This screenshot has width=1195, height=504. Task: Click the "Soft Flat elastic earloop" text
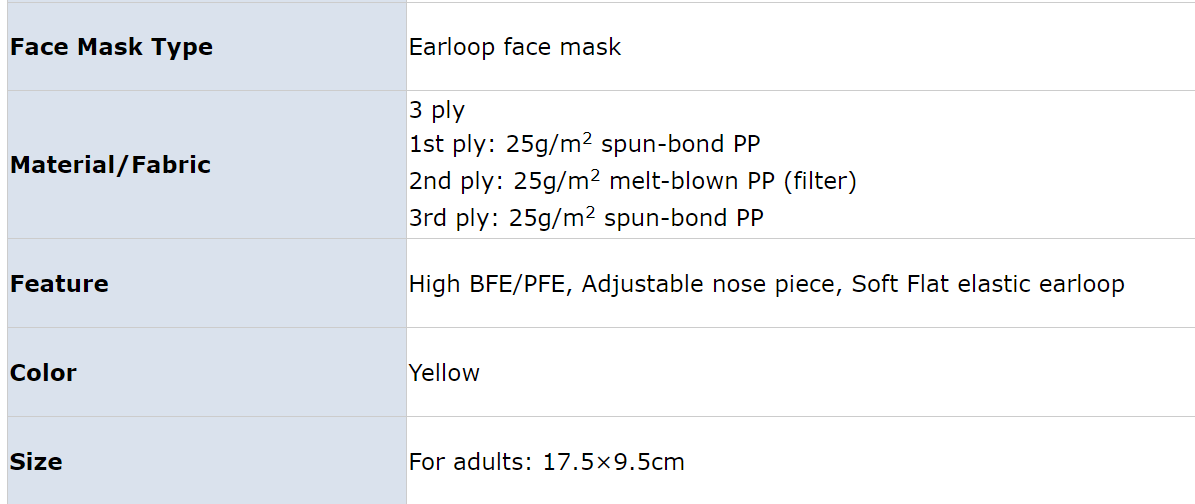point(988,284)
